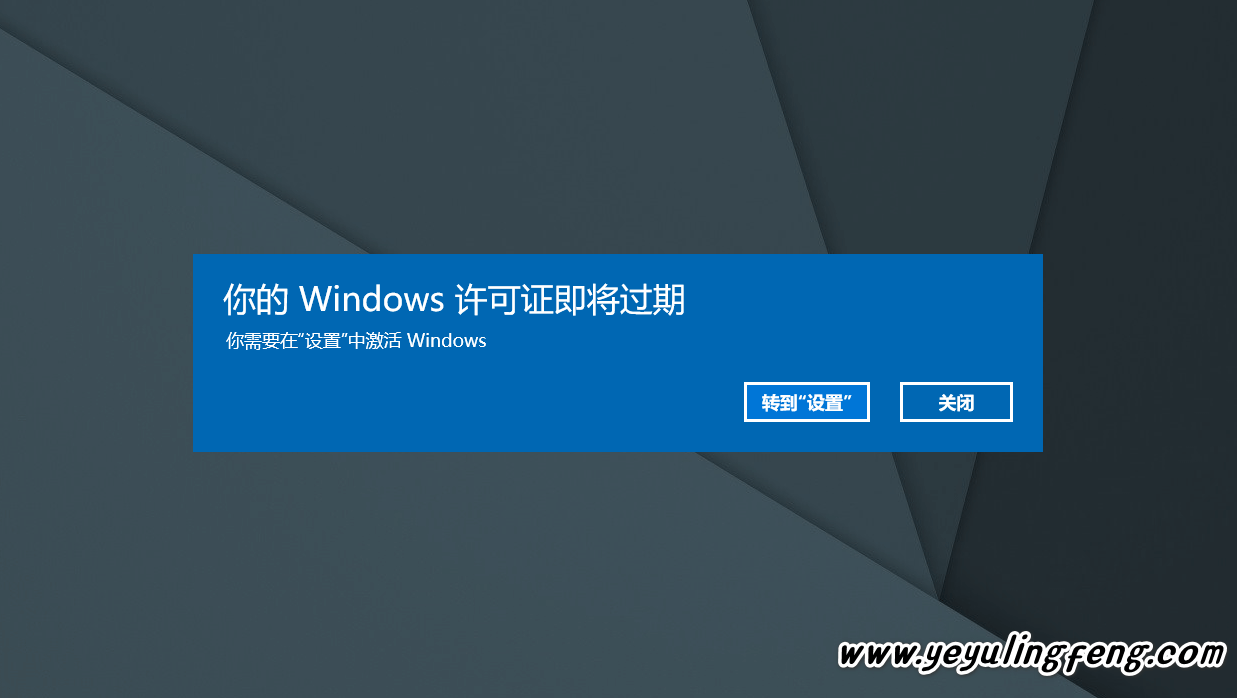Dismiss the dialog with the 关闭 button
This screenshot has height=698, width=1237.
956,402
